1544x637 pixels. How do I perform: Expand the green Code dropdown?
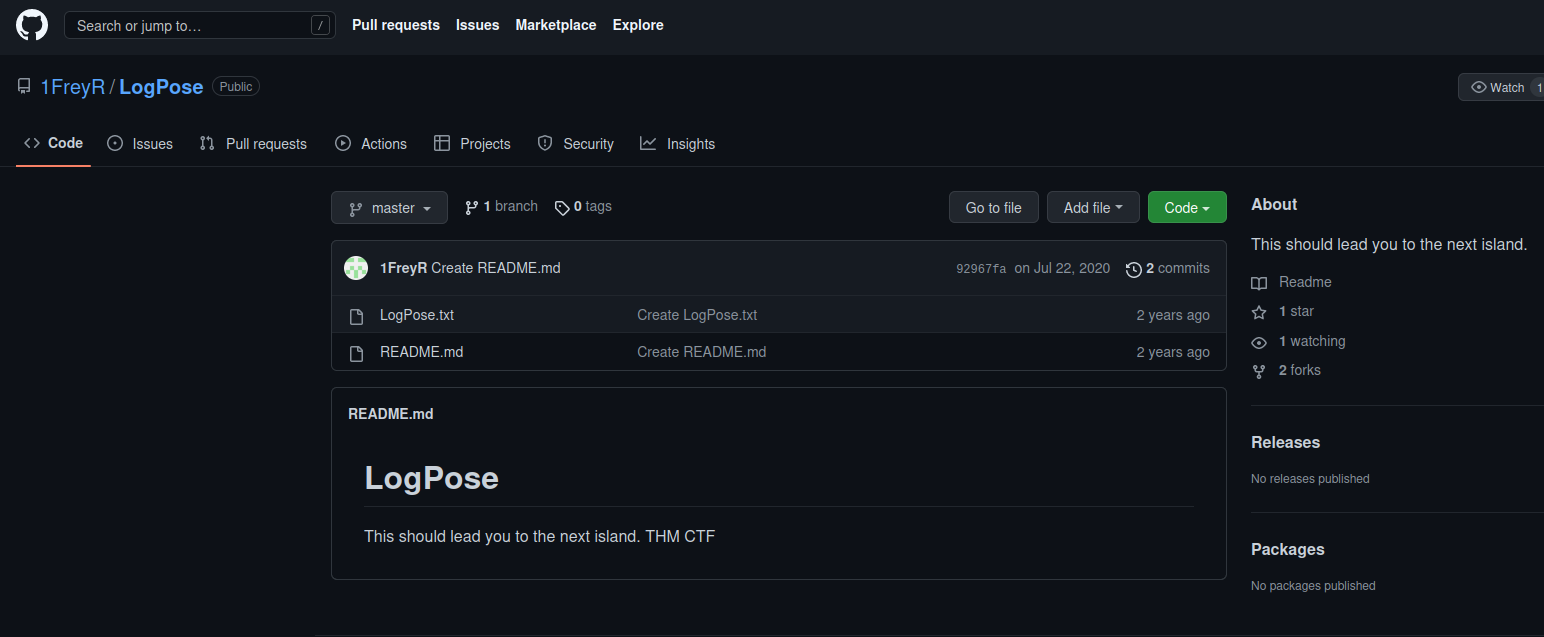point(1187,208)
